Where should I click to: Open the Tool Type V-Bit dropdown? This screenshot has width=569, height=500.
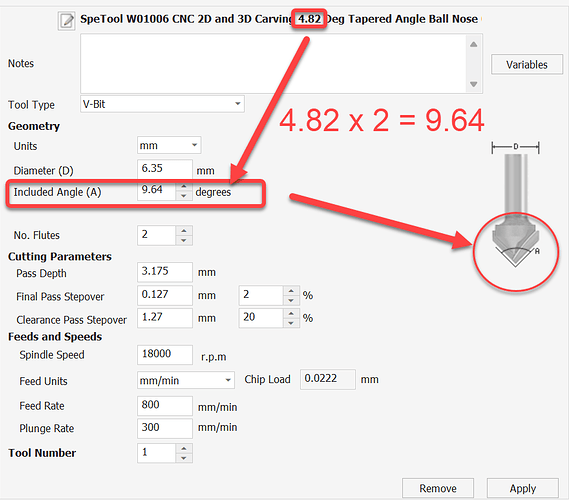tap(162, 104)
